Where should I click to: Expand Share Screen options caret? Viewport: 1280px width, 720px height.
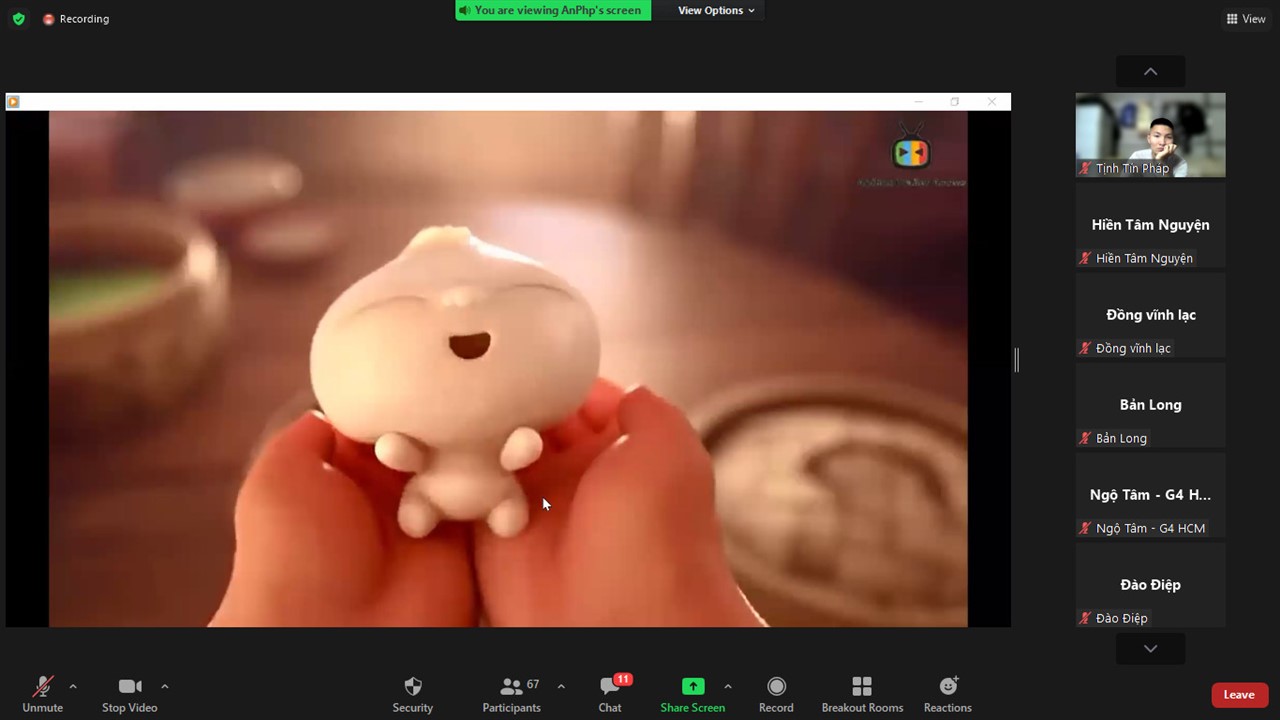pos(727,686)
